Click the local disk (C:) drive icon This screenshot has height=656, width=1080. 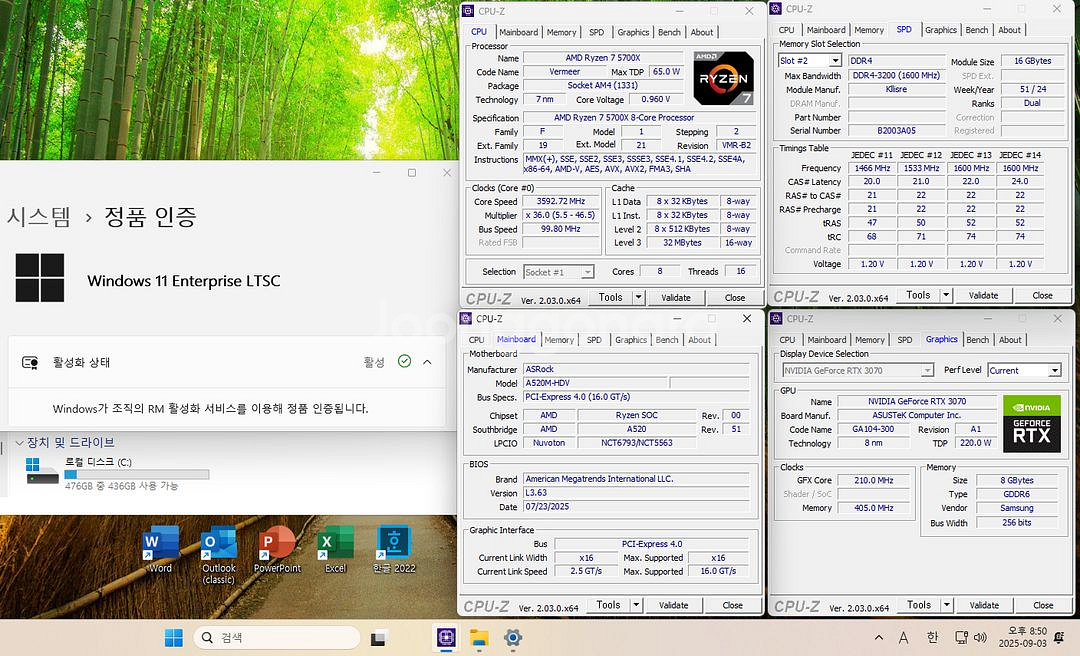tap(42, 471)
